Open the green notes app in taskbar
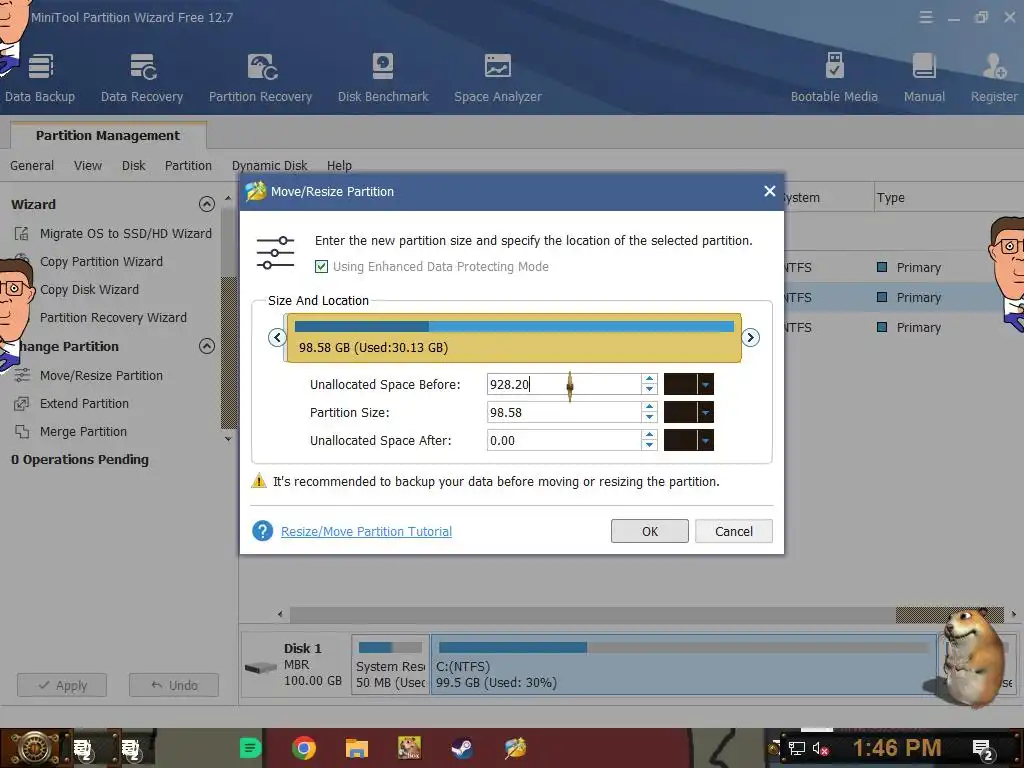The height and width of the screenshot is (768, 1024). tap(250, 748)
